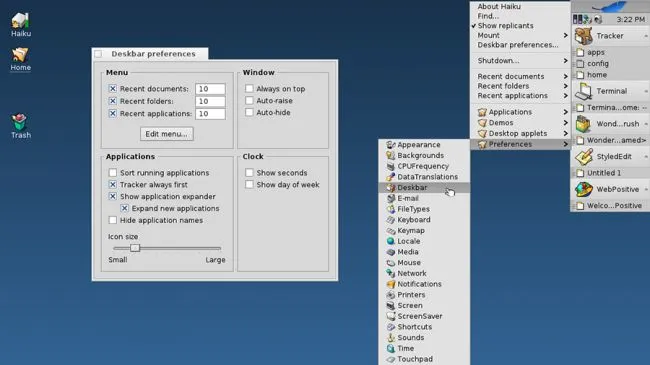Toggle Tracker always first checkbox

(113, 185)
